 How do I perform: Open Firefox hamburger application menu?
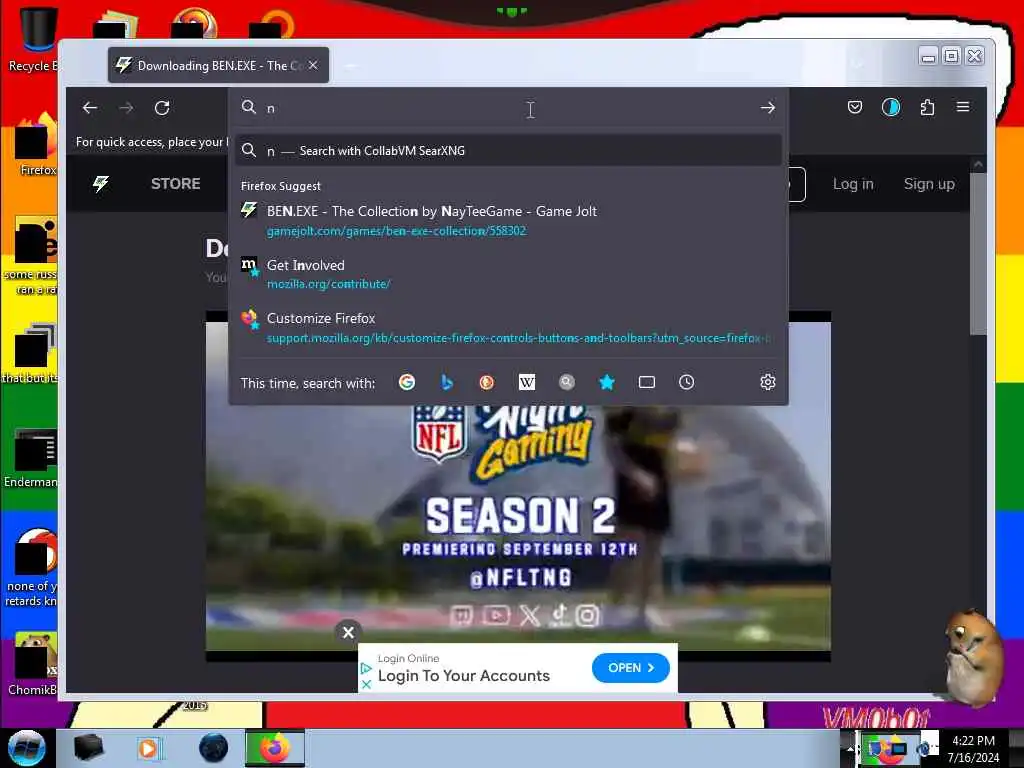pos(963,106)
